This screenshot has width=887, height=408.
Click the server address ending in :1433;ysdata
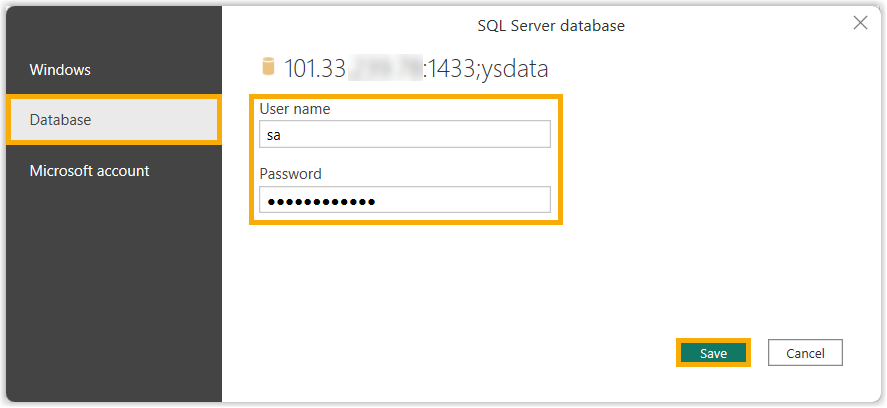416,68
